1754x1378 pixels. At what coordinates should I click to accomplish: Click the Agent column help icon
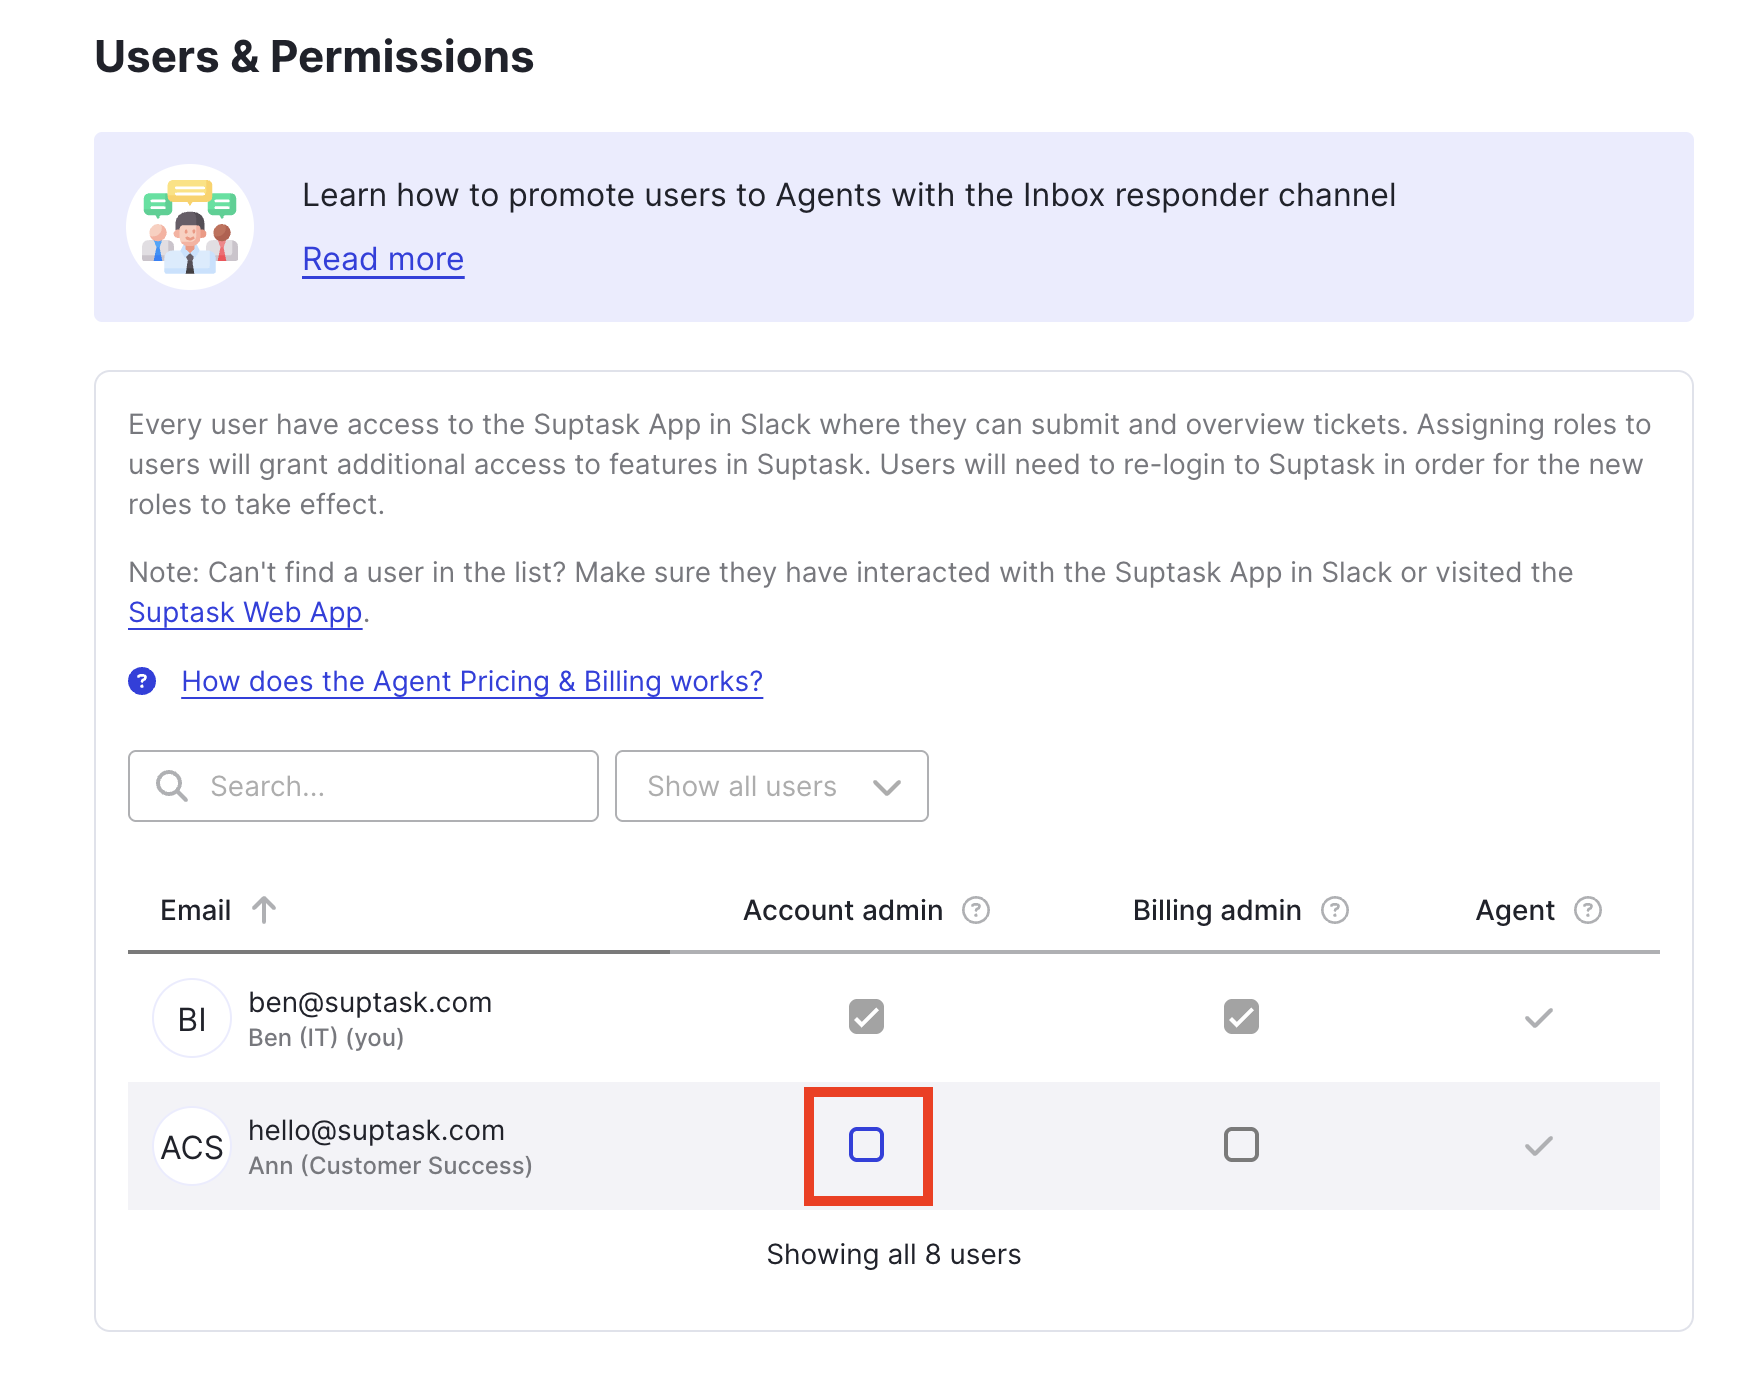click(x=1587, y=910)
